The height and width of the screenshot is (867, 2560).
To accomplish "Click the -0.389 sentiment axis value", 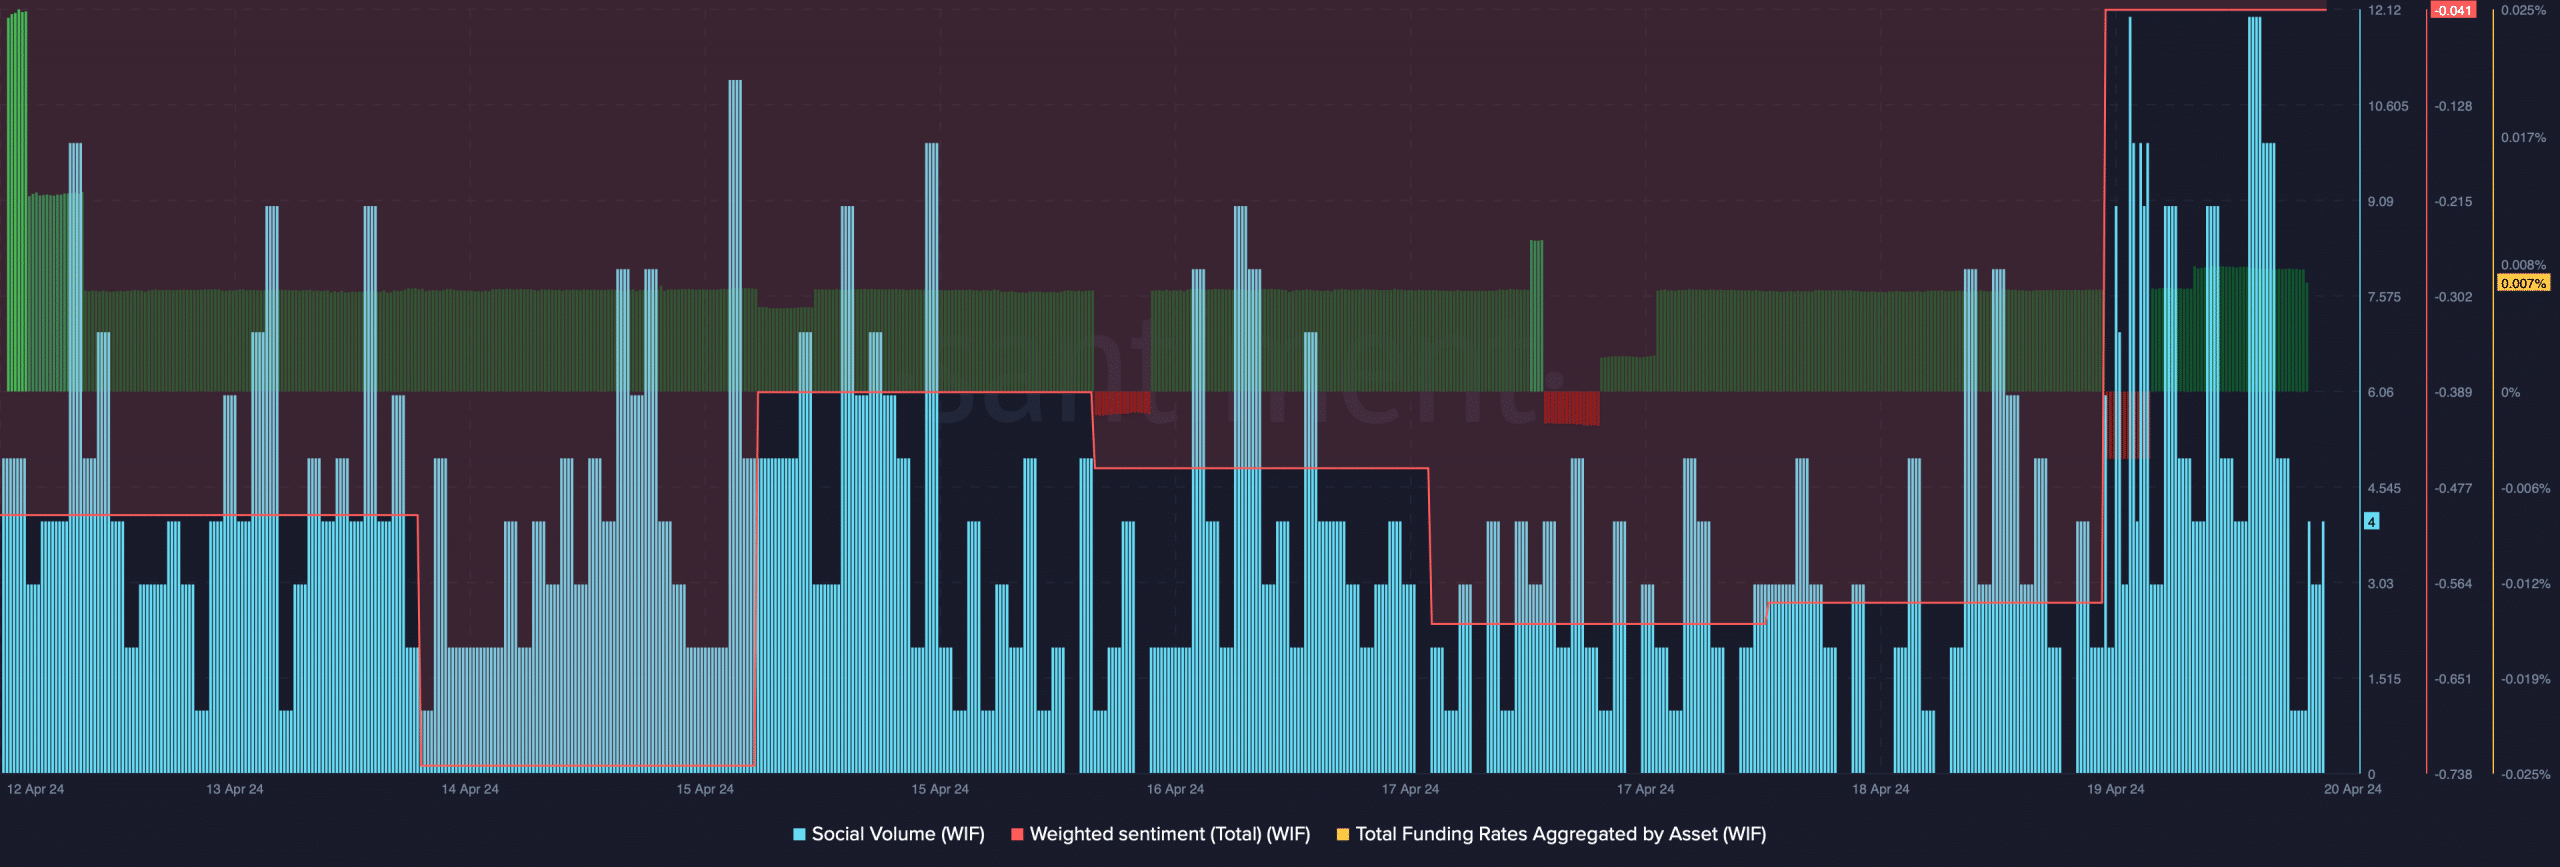I will point(2453,392).
